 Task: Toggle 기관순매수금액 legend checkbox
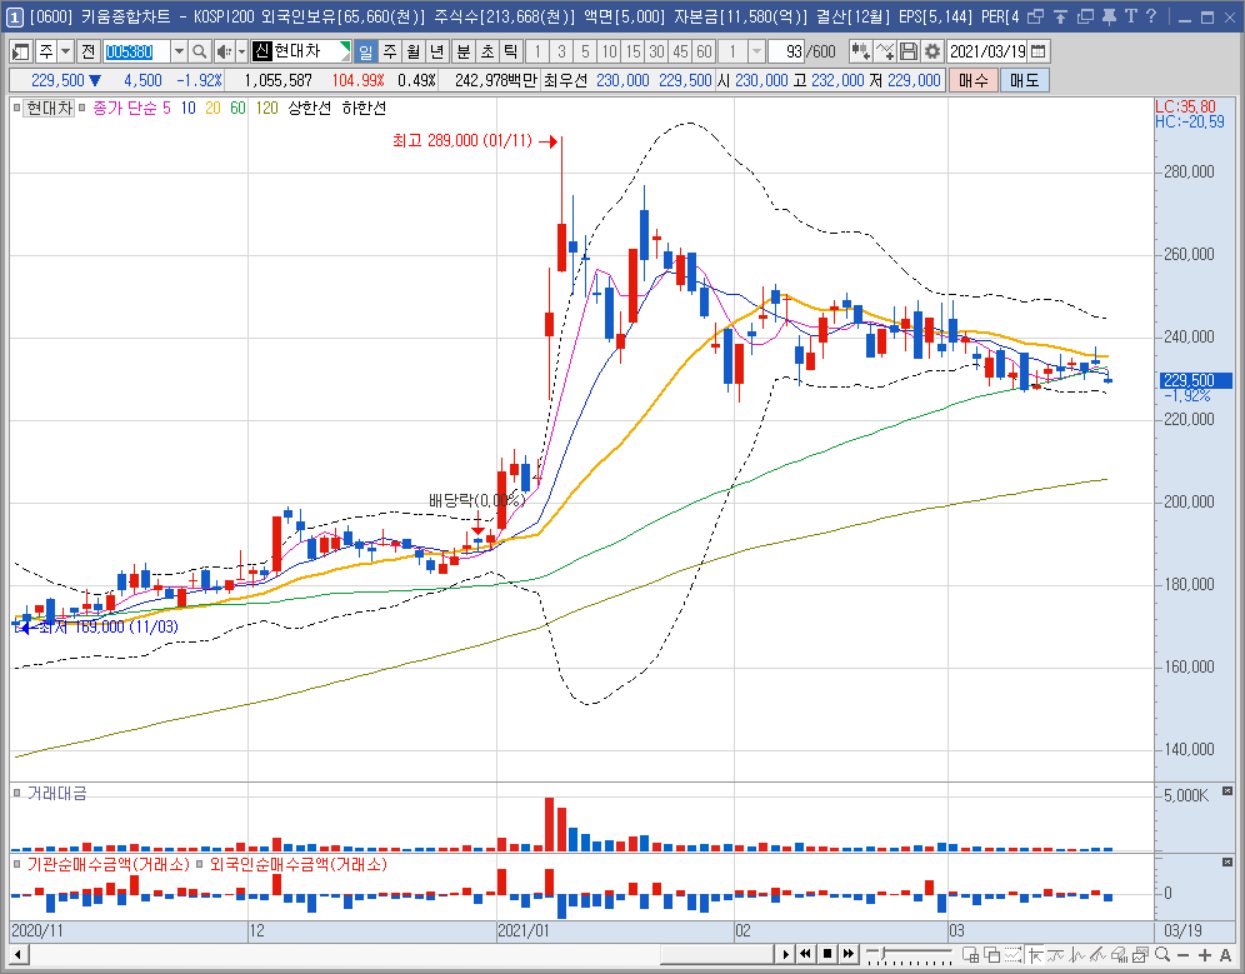tap(17, 864)
